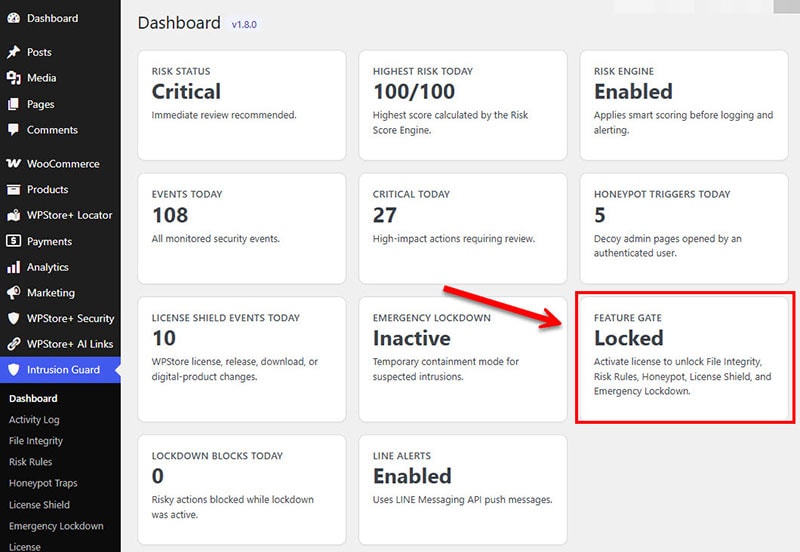Click 'High-impact actions requiring review.' text
The height and width of the screenshot is (552, 800).
tap(454, 239)
